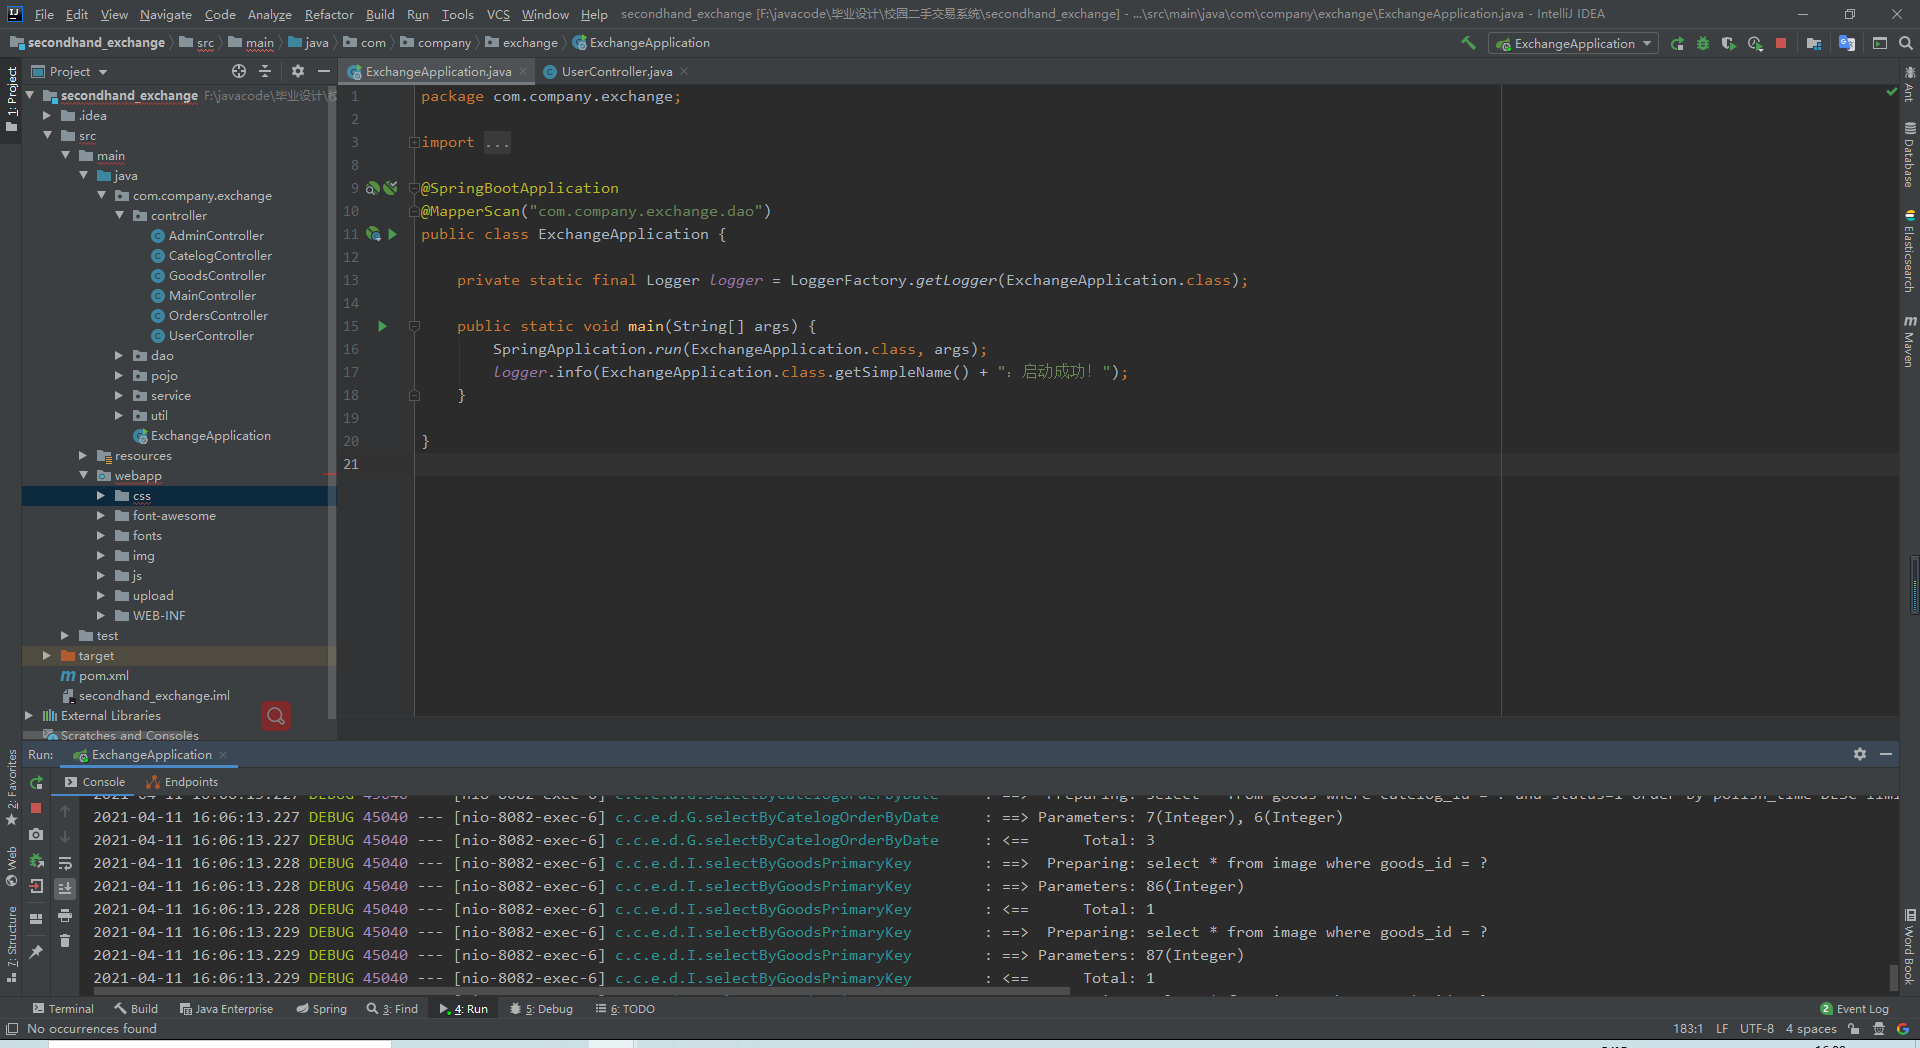The image size is (1920, 1048).
Task: Rerun ExchangeApplication from top toolbar
Action: pyautogui.click(x=1677, y=43)
